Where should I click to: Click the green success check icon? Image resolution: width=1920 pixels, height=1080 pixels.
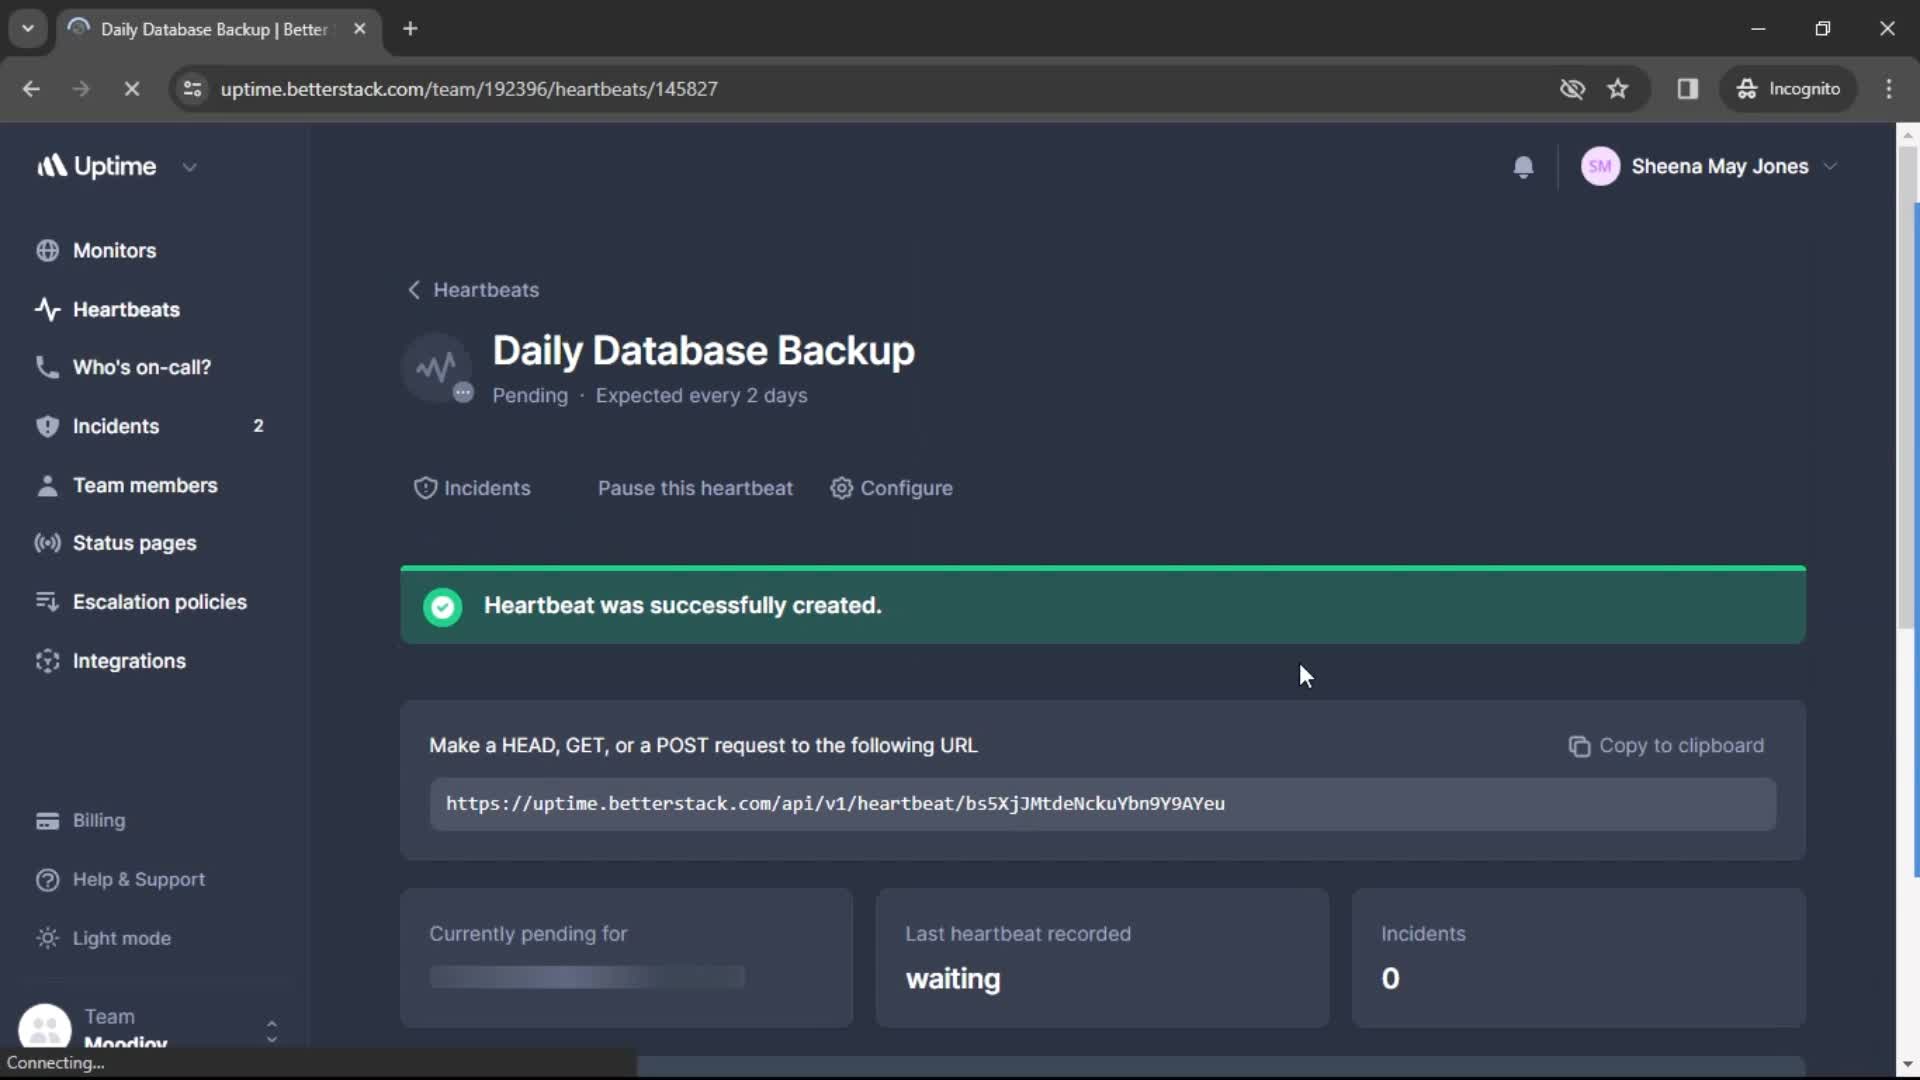tap(442, 607)
